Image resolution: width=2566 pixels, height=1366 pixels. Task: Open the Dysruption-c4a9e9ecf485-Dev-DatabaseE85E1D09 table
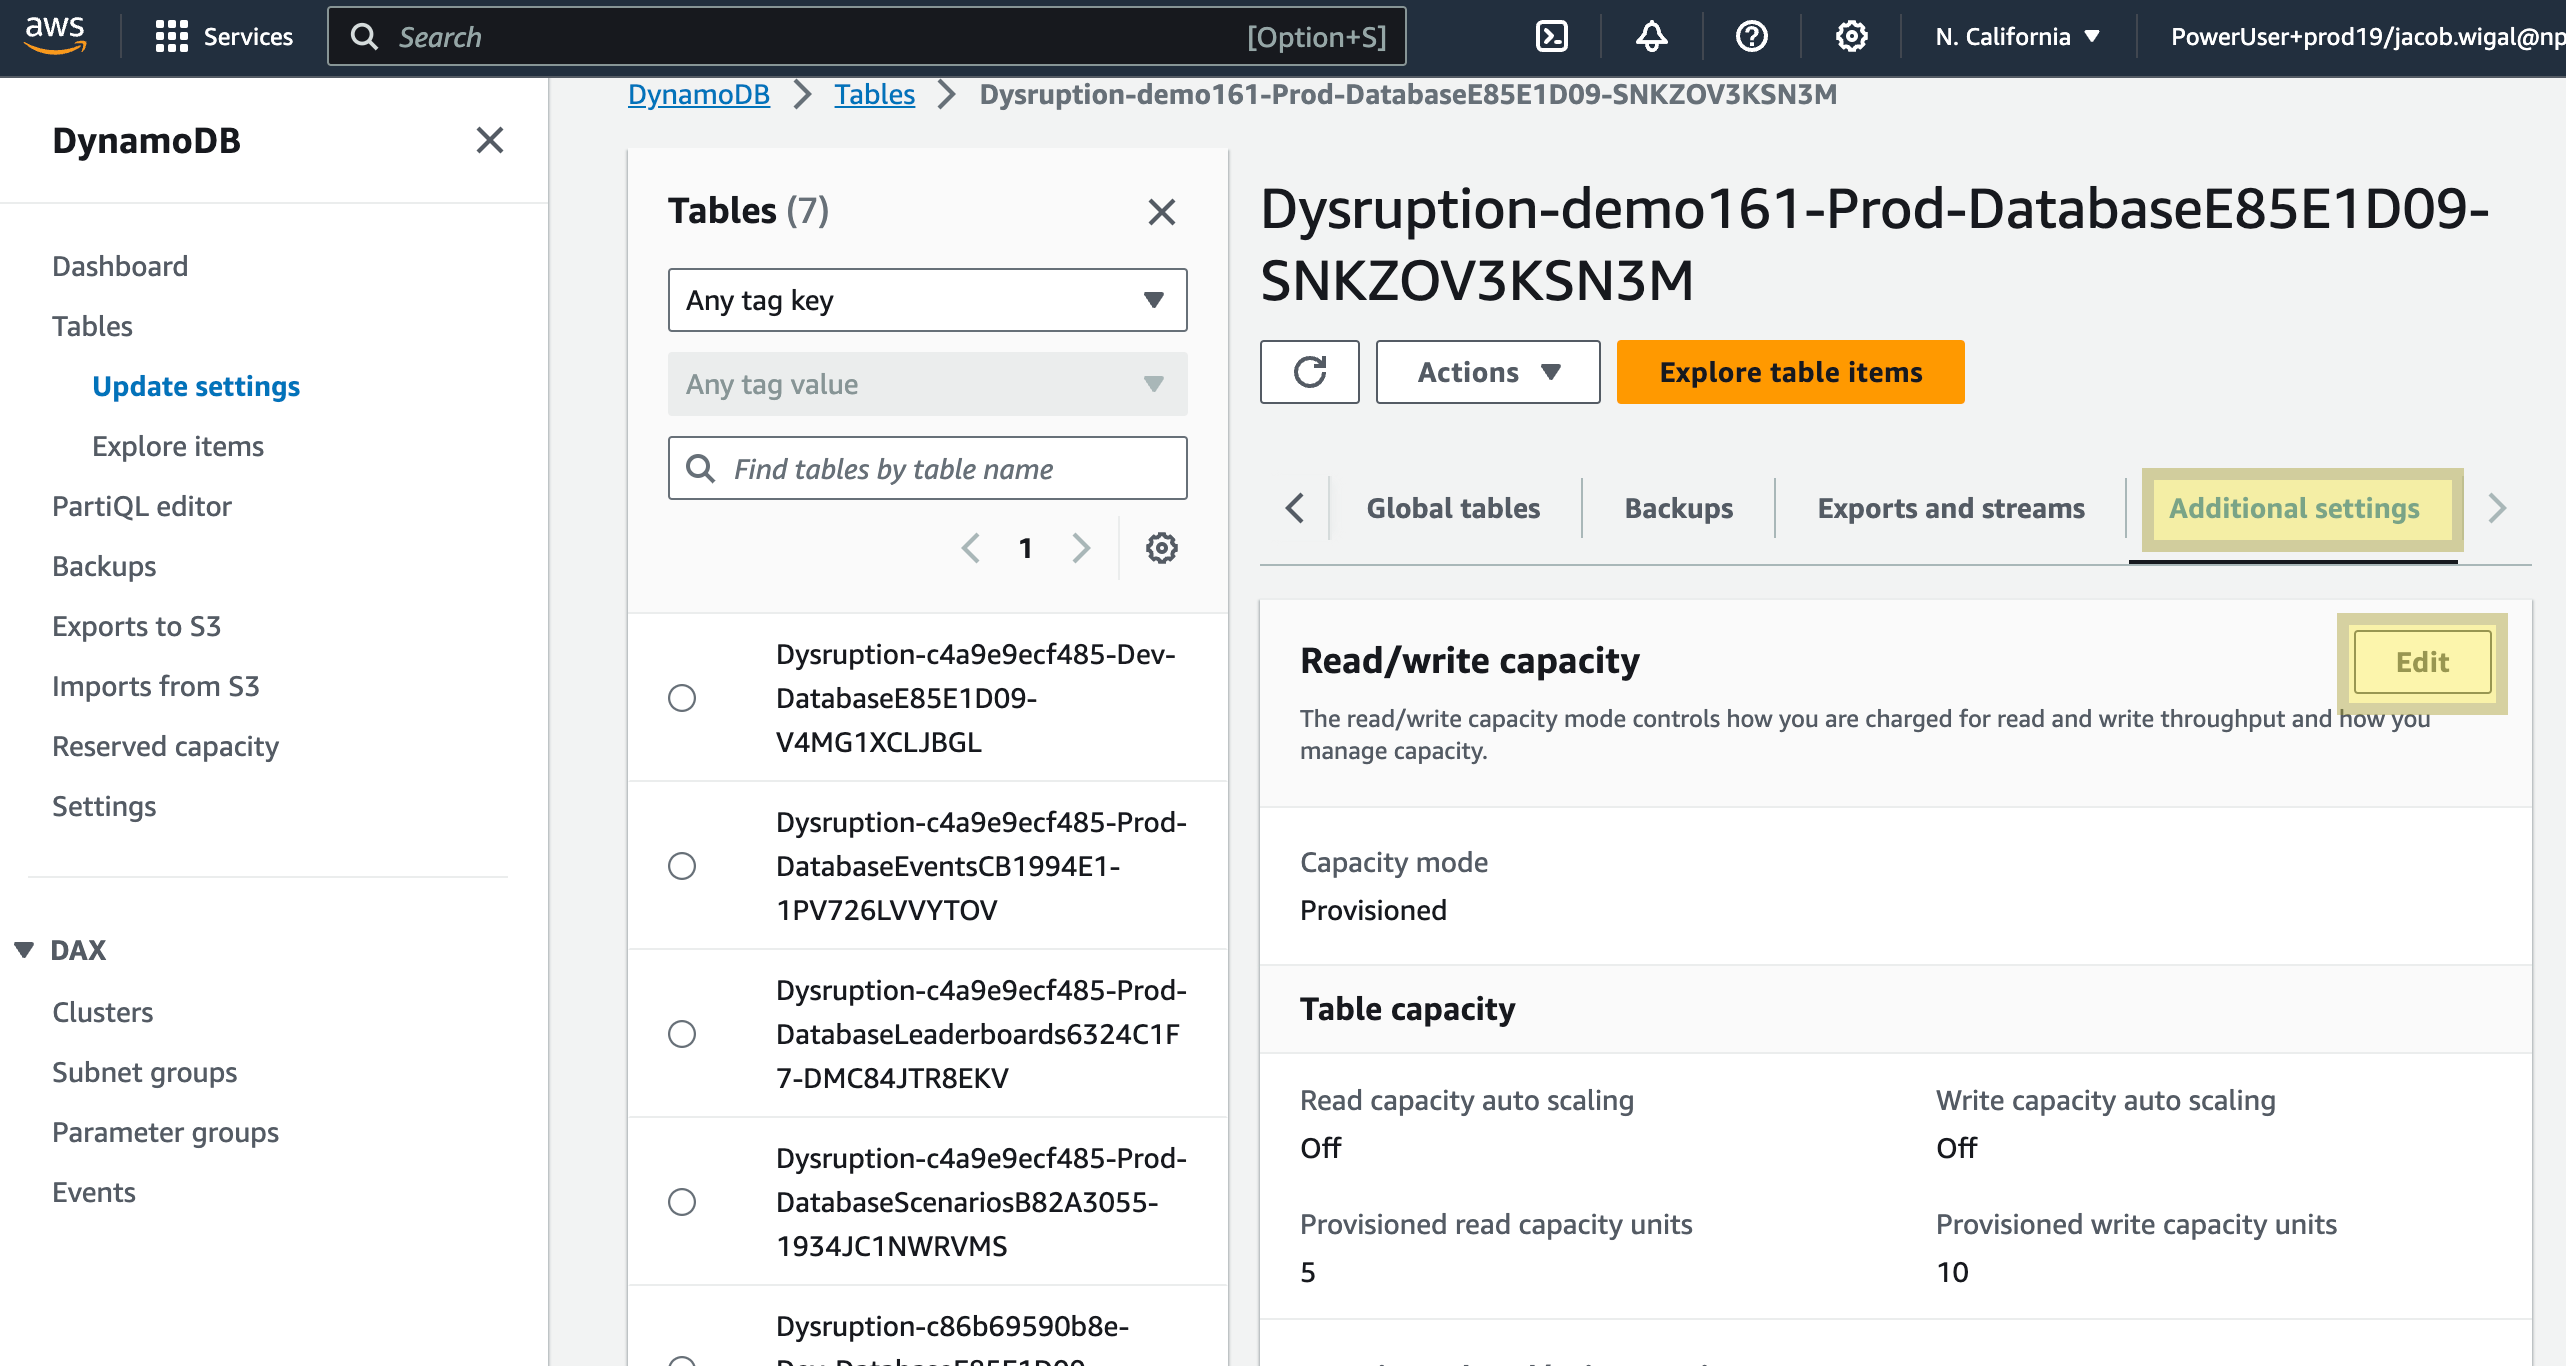tap(977, 698)
